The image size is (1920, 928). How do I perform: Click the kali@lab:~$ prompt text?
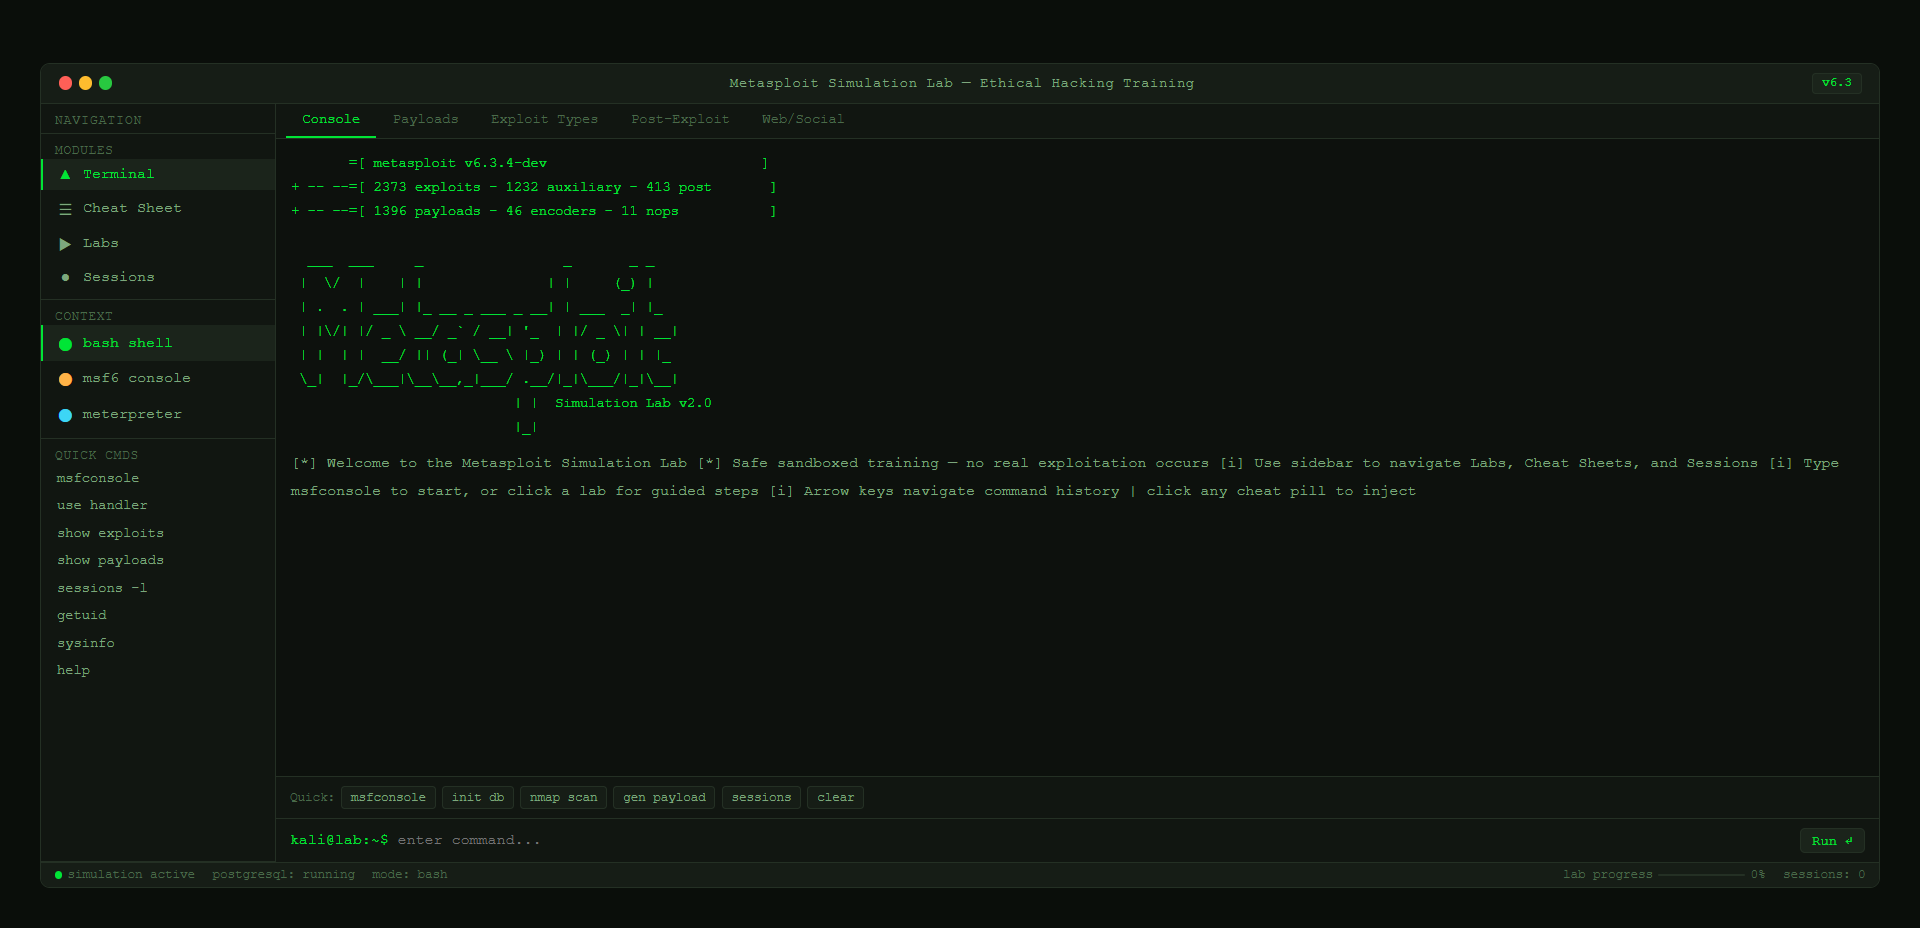339,840
